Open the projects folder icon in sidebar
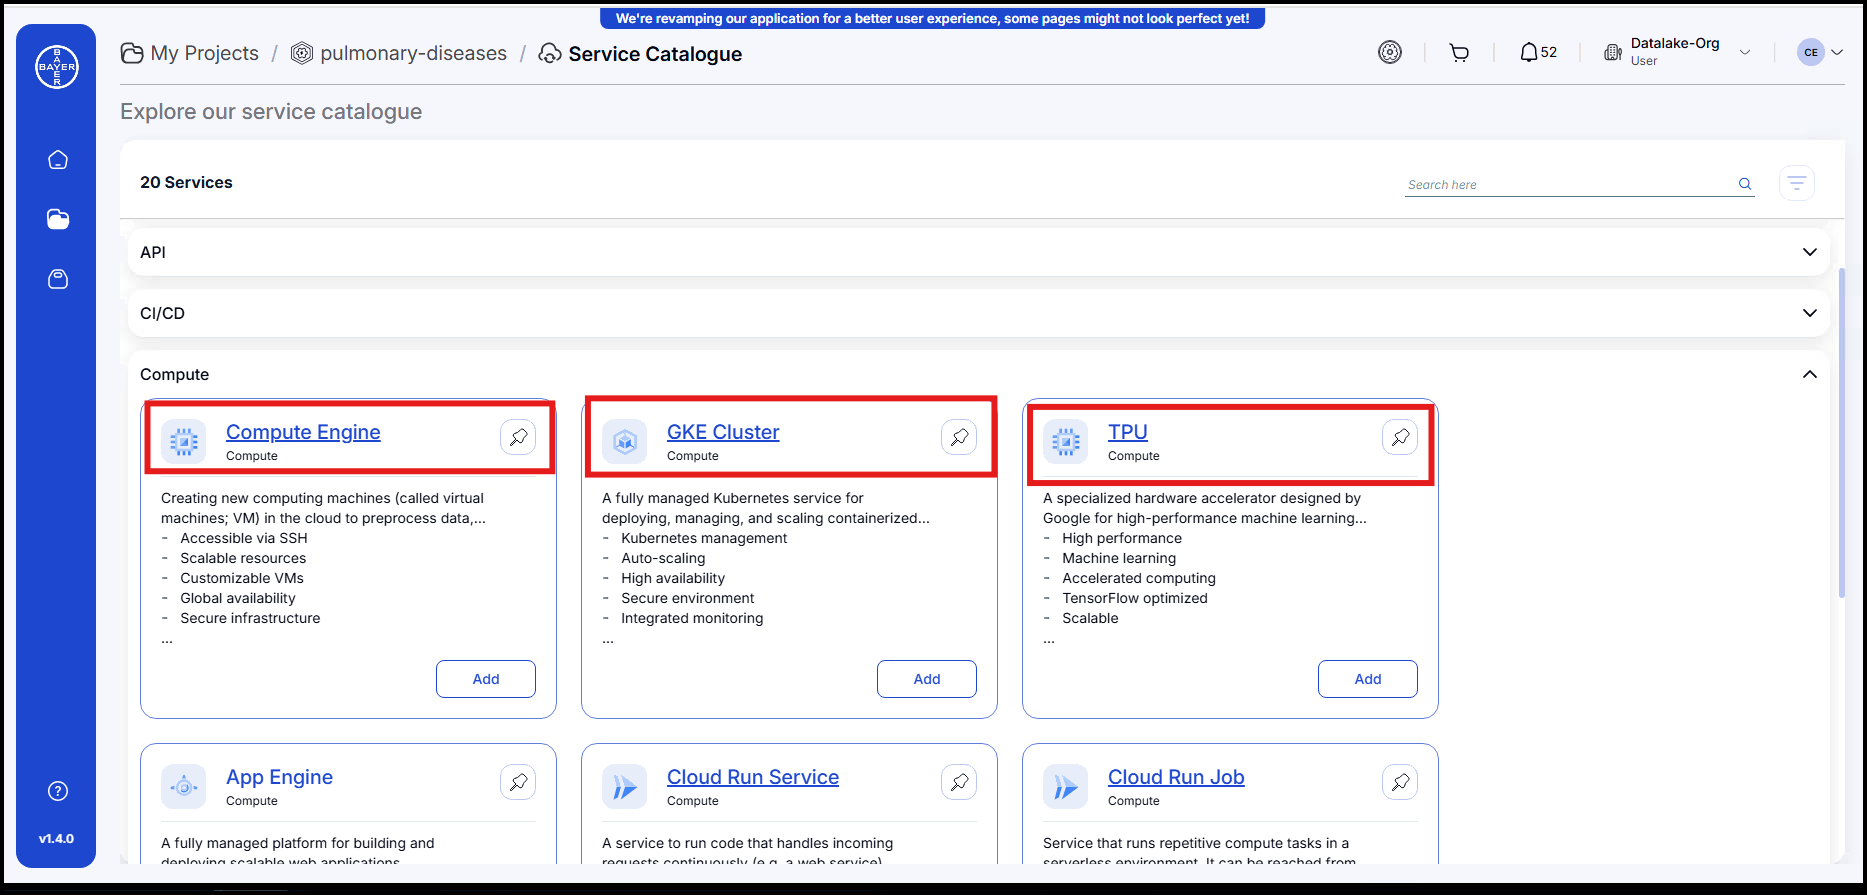 pos(58,219)
